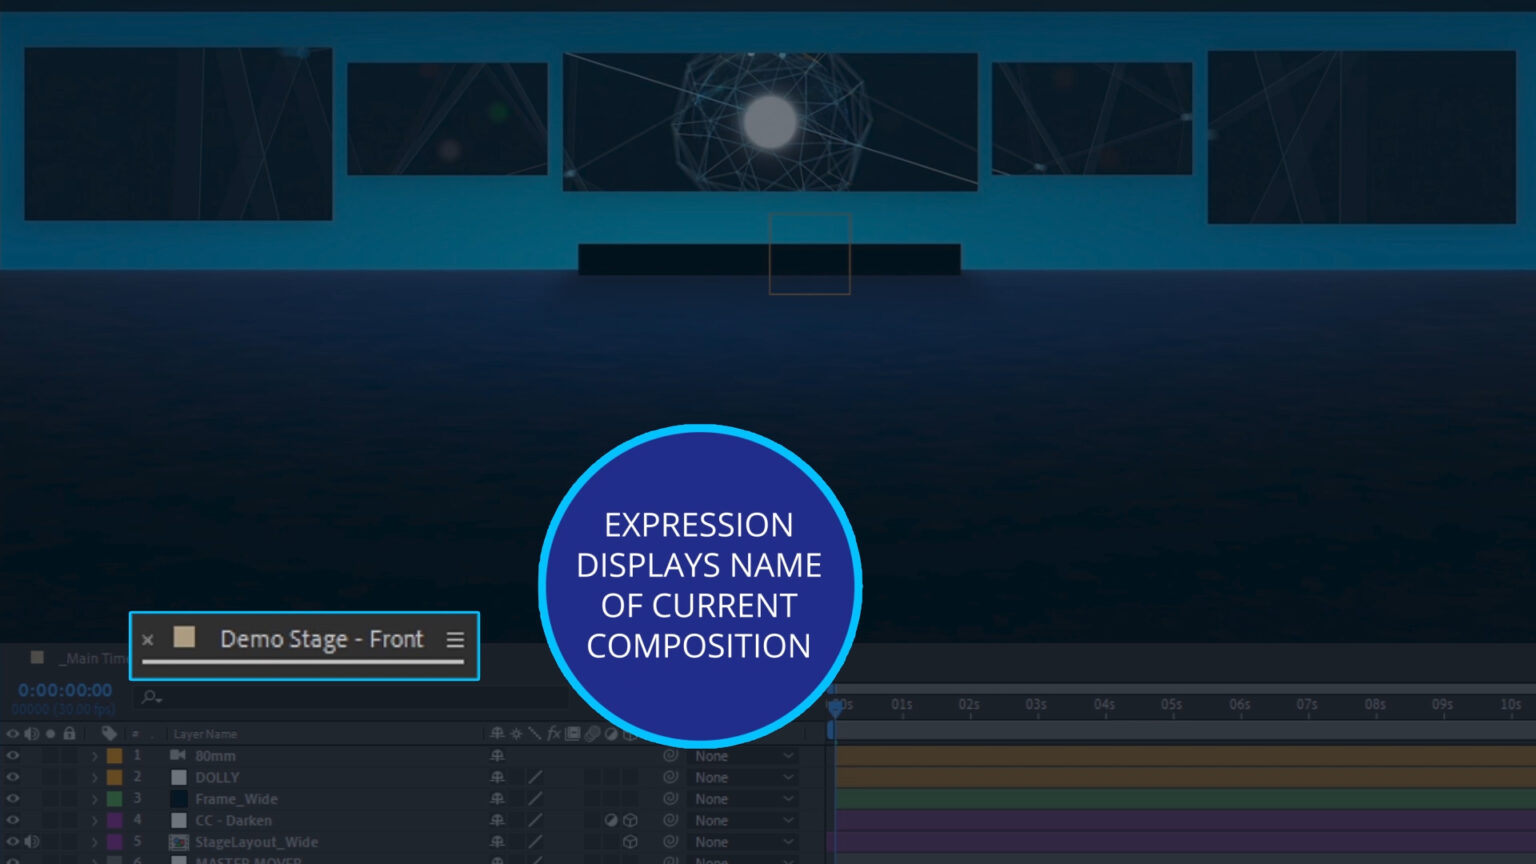Mute audio on the StageLayout_Wide layer
The image size is (1536, 864).
[x=31, y=842]
